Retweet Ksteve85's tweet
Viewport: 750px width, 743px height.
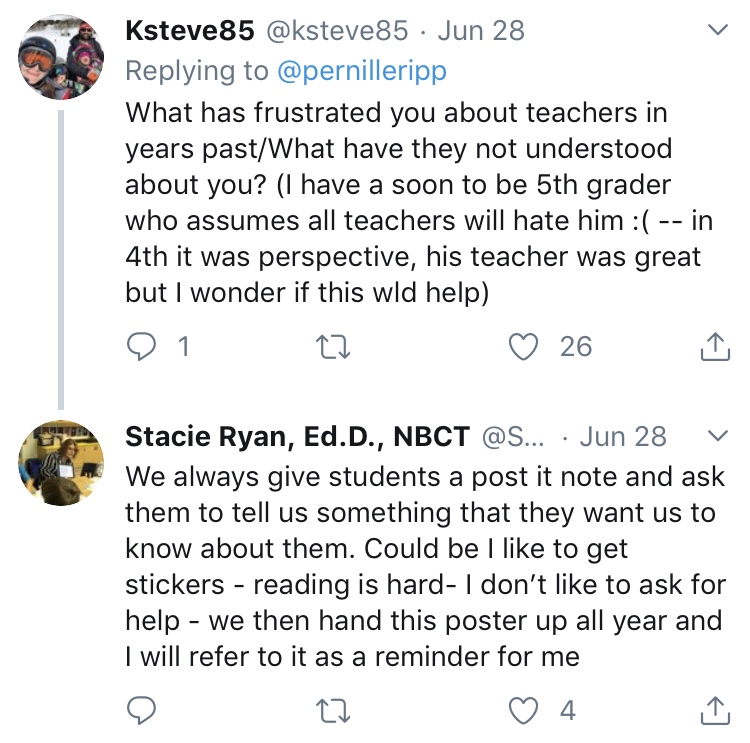tap(328, 347)
